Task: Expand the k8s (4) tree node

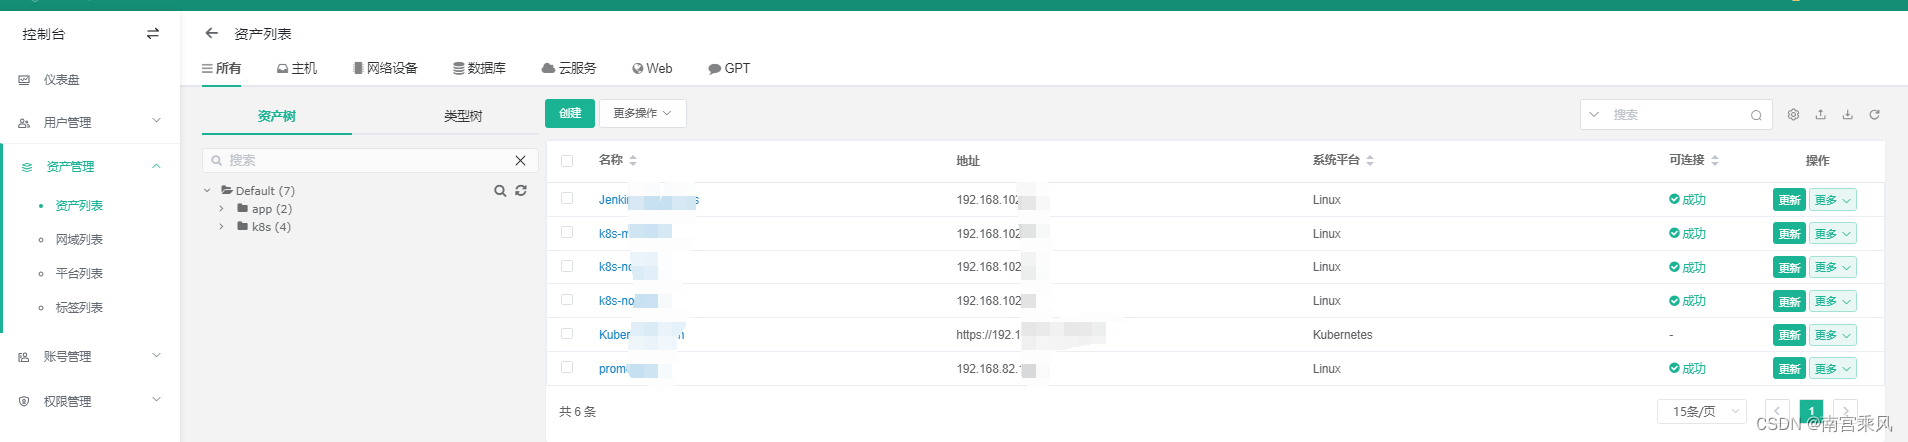Action: (x=221, y=227)
